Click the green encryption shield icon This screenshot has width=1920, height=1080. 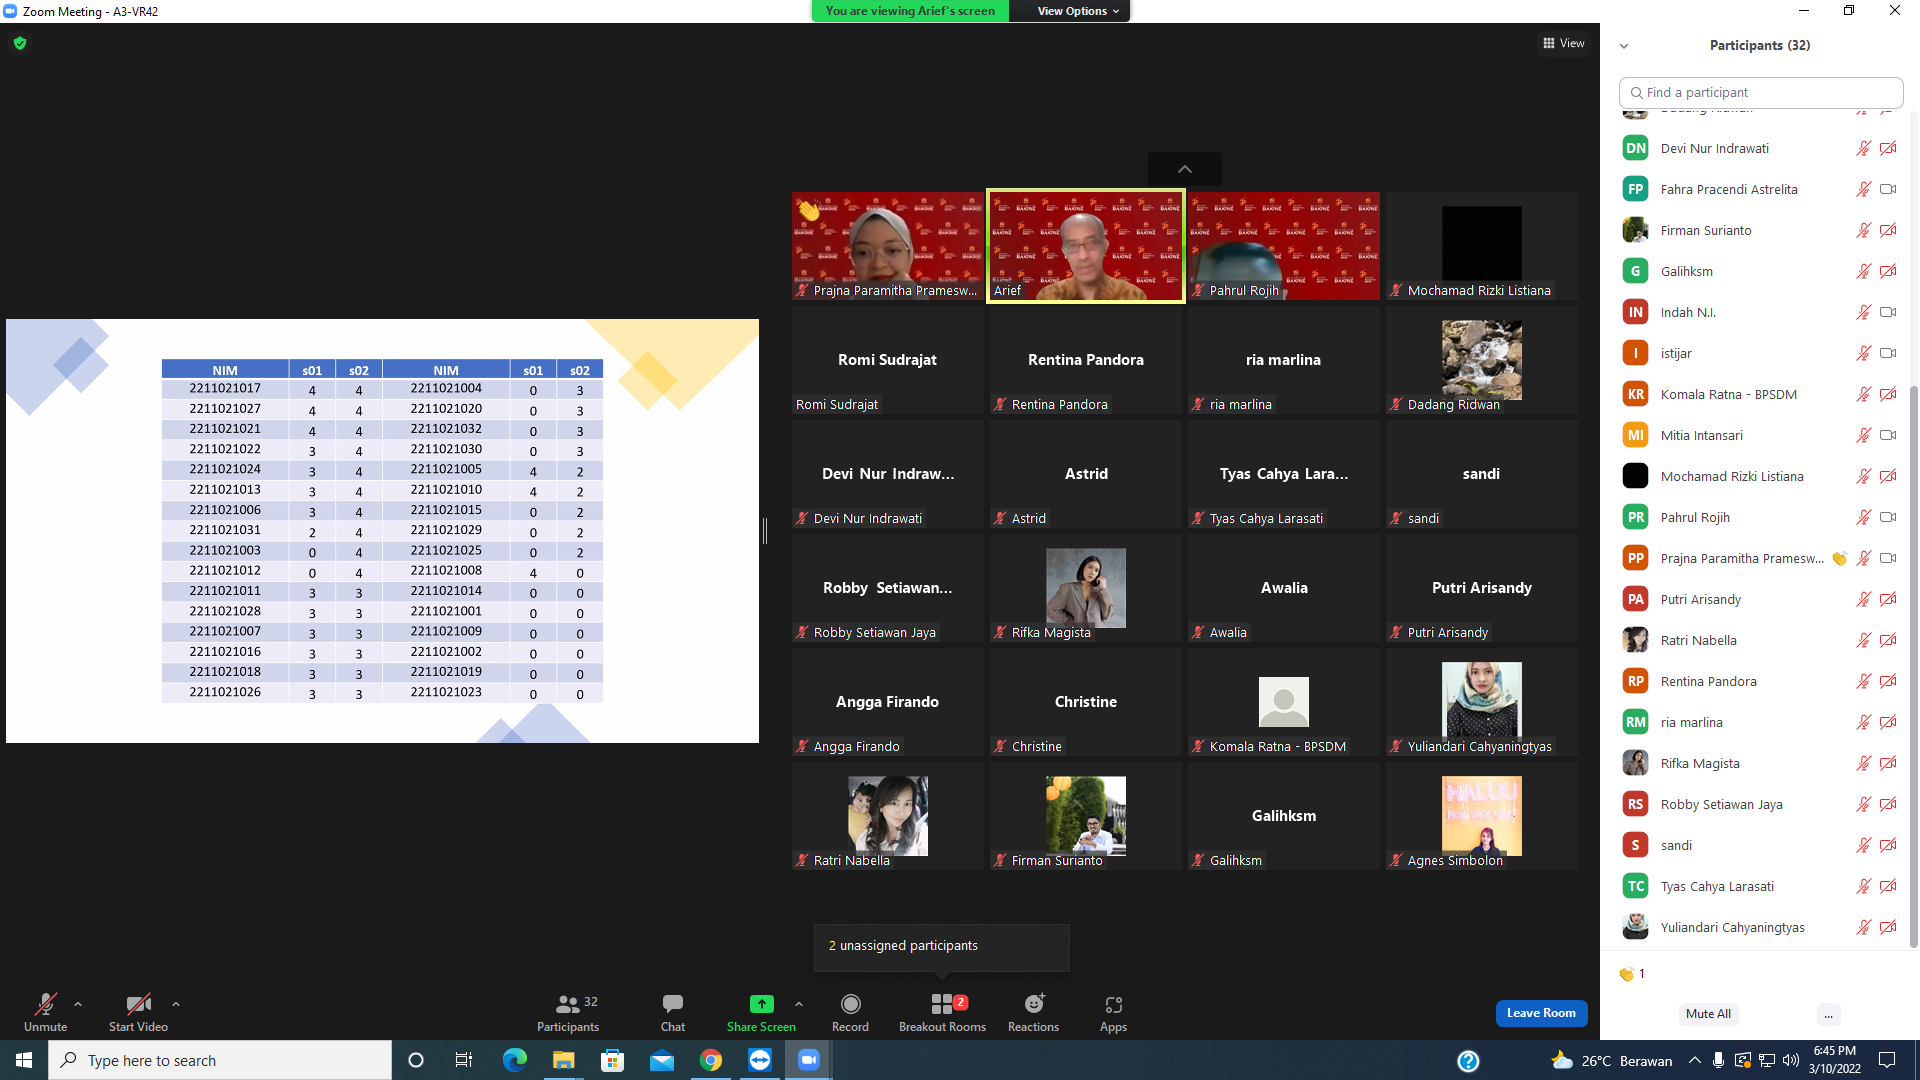point(20,43)
